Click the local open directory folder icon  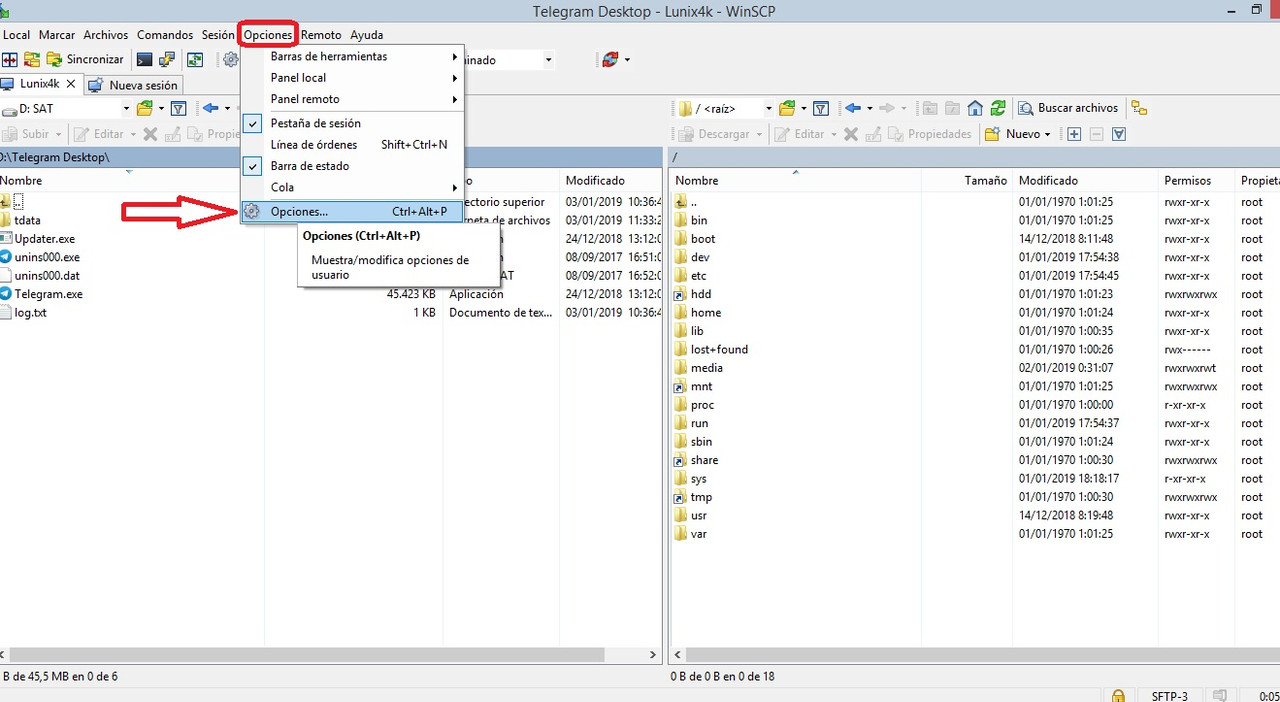145,108
